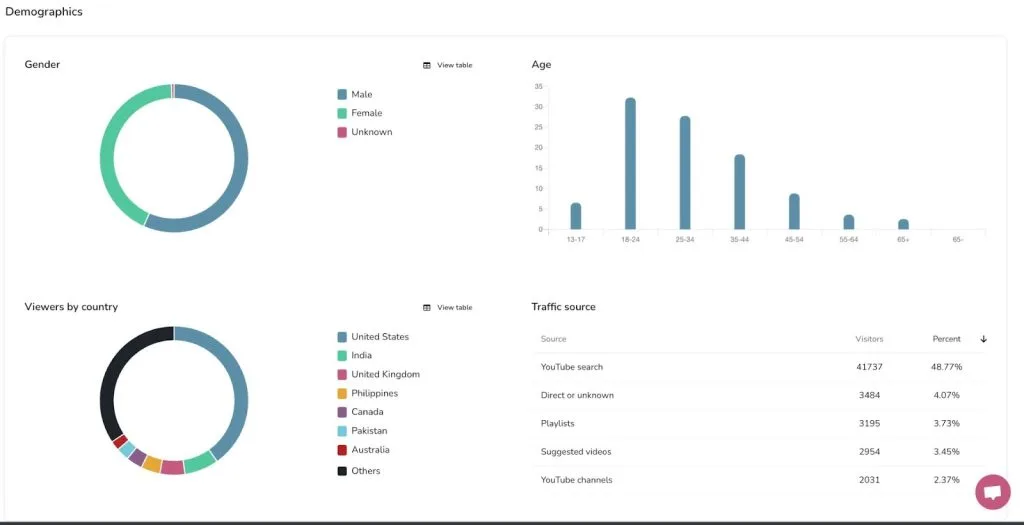Open View table for Gender chart
Screen dimensions: 1024x525
tap(455, 65)
